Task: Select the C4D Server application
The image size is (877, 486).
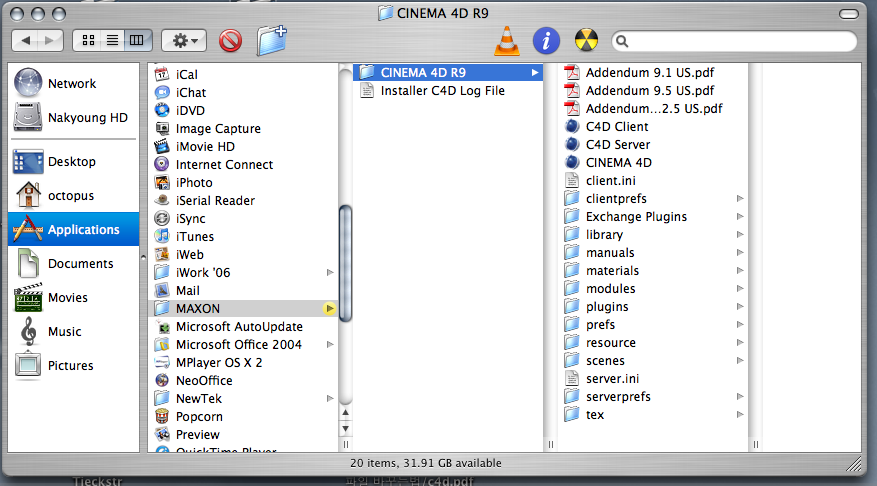Action: pos(653,144)
